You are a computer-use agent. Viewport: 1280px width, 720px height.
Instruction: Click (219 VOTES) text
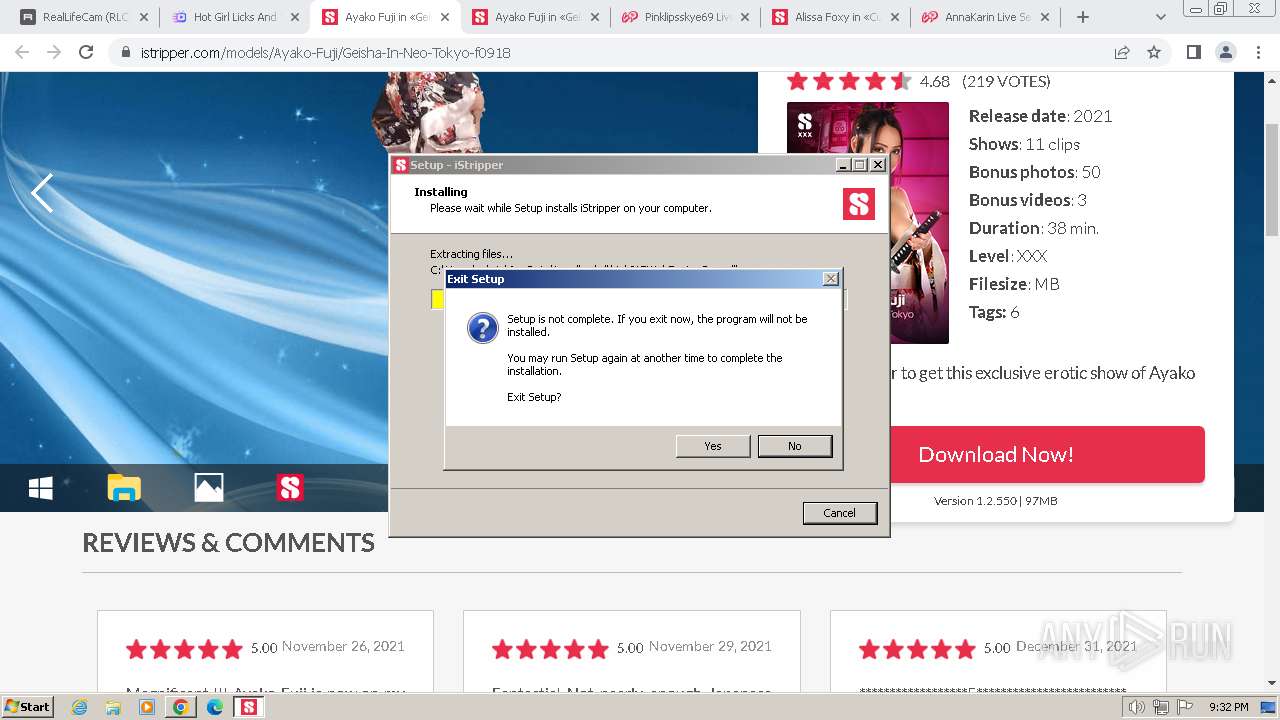tap(1006, 81)
